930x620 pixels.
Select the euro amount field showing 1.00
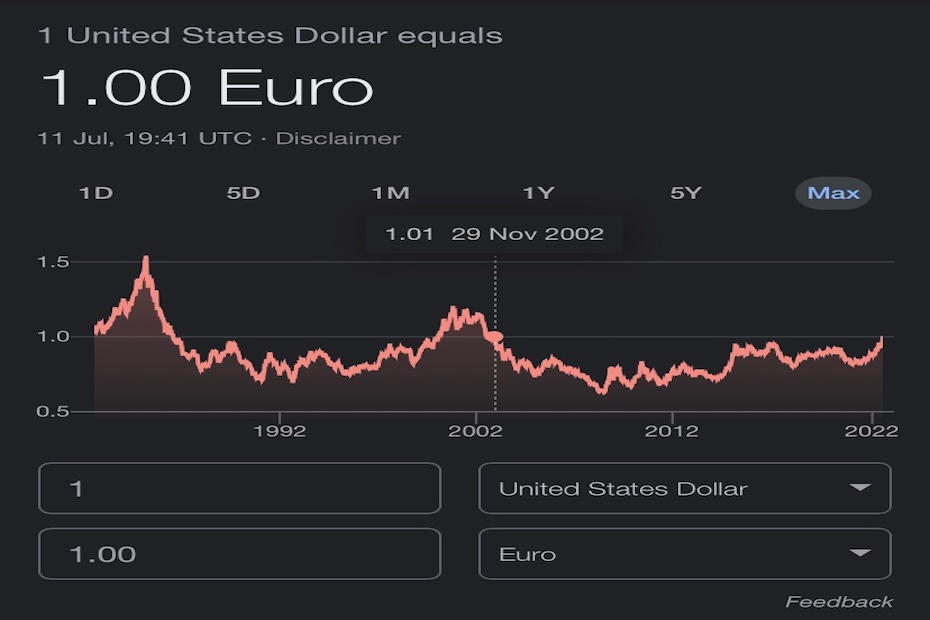(240, 553)
